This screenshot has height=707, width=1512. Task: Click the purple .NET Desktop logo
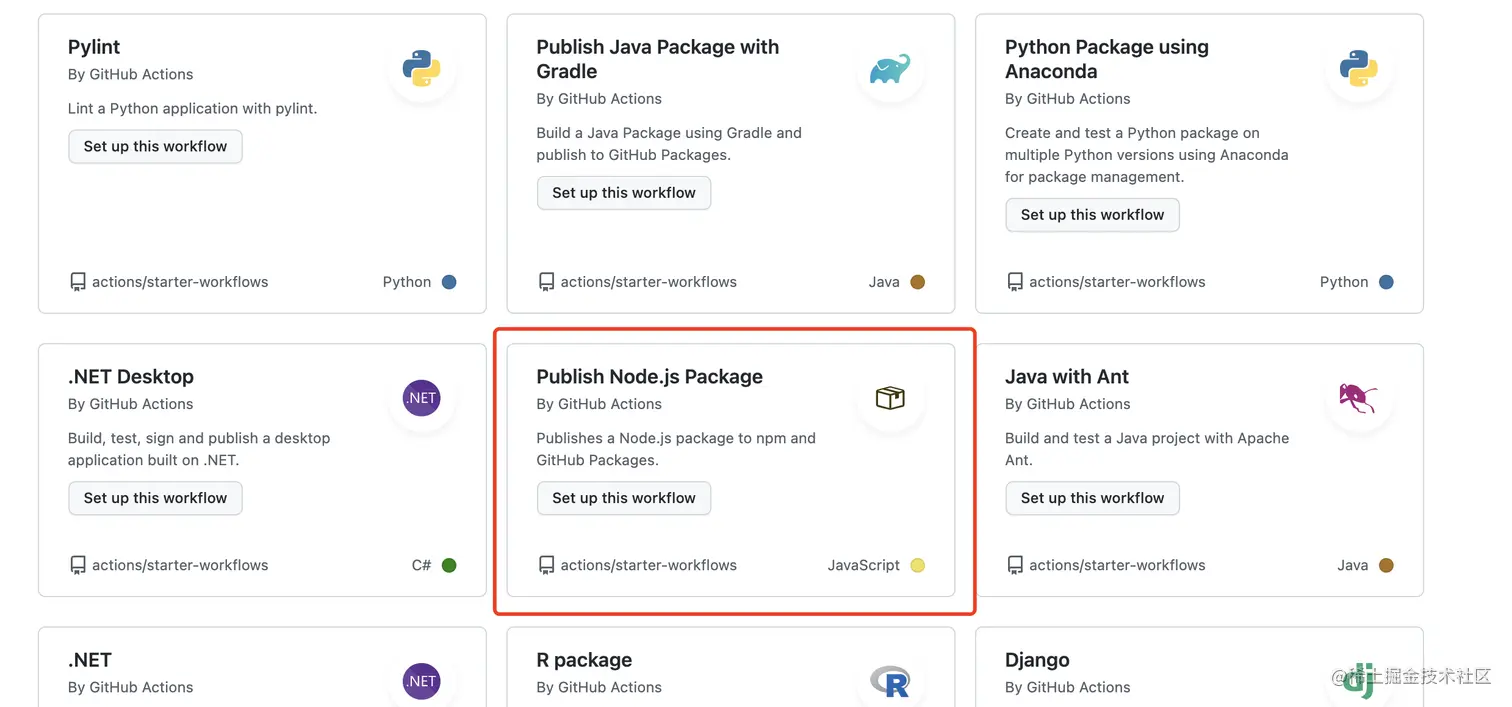pos(421,398)
